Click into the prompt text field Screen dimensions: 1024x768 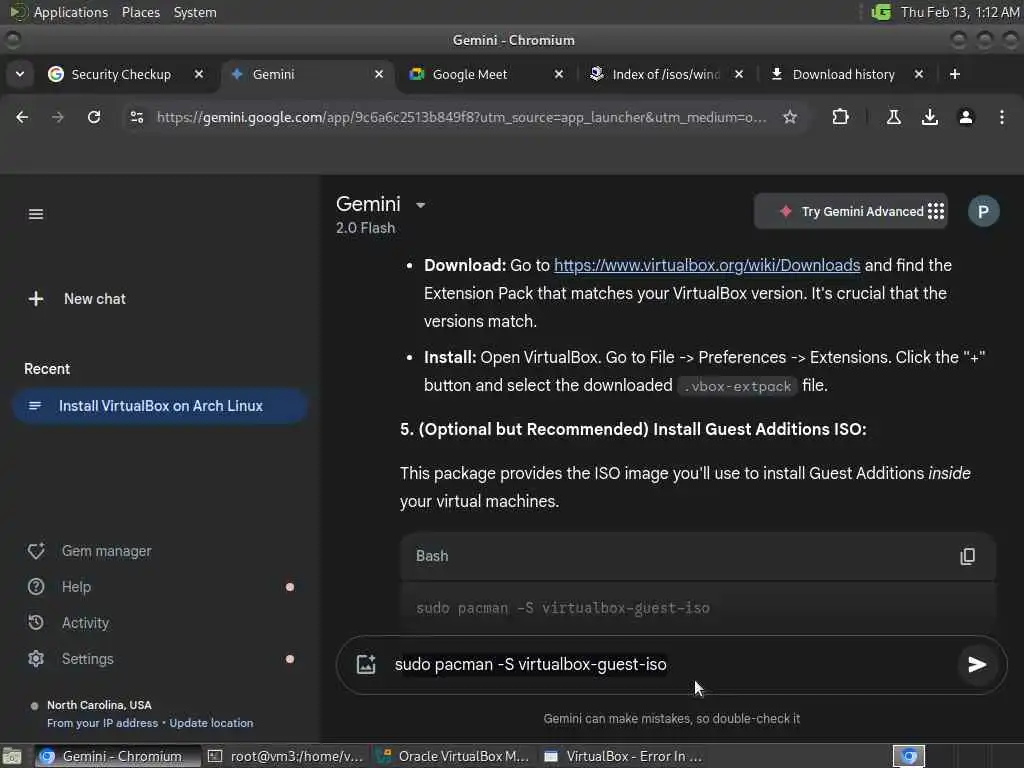[669, 665]
